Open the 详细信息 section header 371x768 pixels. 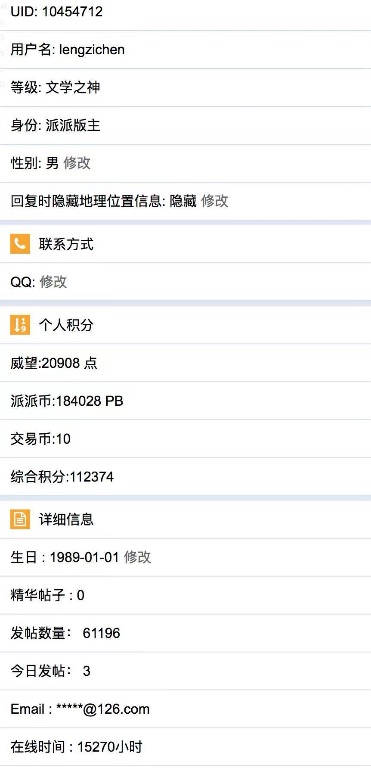[185, 519]
